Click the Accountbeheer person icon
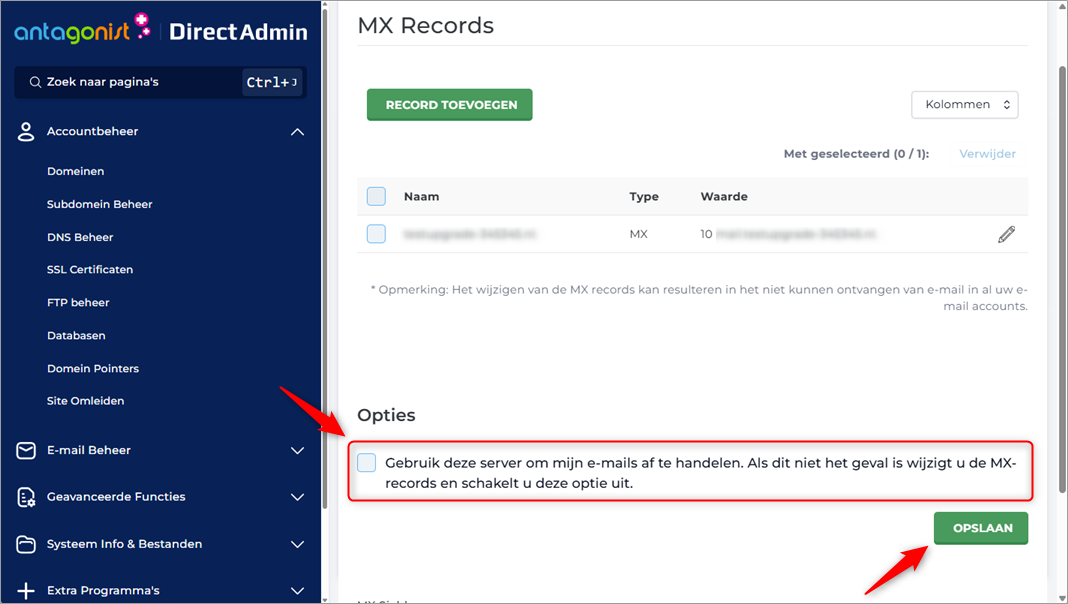Screen dimensions: 1068x604 pos(26,131)
